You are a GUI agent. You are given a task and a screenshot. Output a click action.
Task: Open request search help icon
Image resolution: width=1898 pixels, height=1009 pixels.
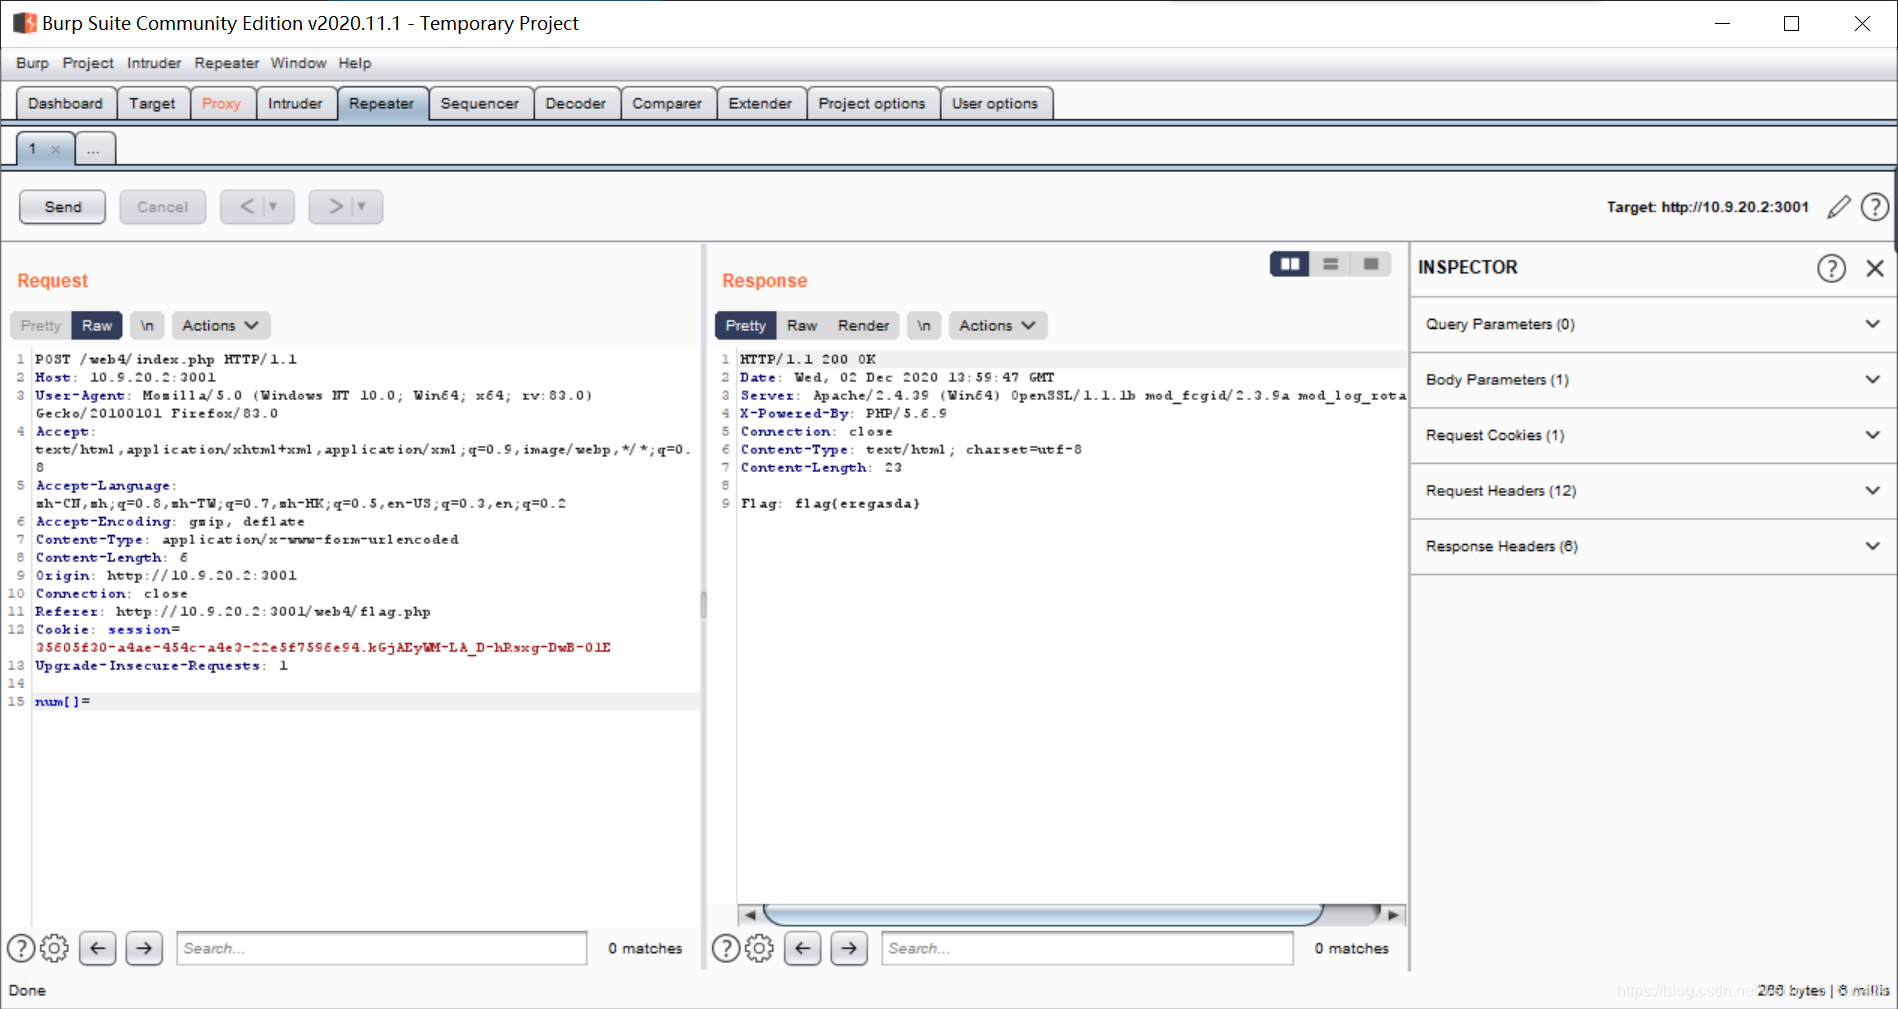21,947
